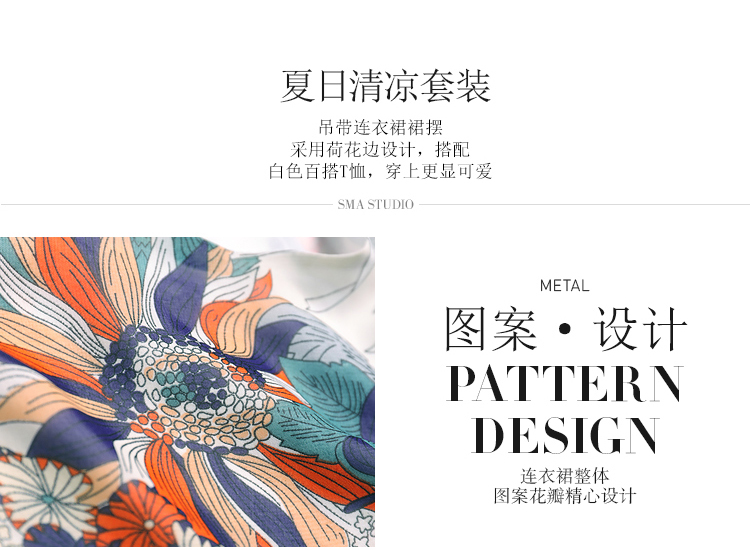
Task: Click the horizontal divider line right of SMA STUDIO
Action: 585,205
